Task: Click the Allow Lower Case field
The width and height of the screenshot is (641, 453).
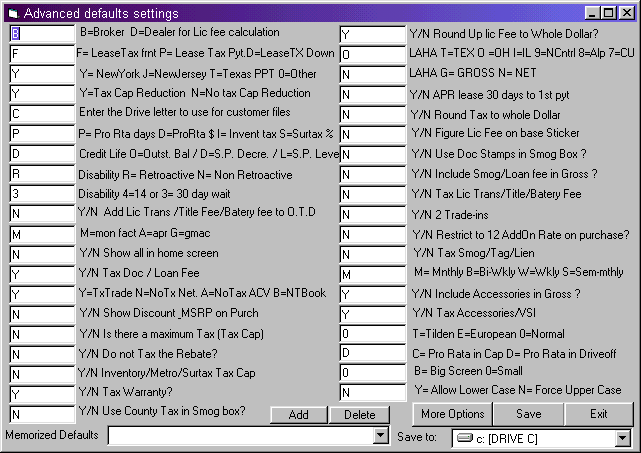Action: pyautogui.click(x=371, y=392)
